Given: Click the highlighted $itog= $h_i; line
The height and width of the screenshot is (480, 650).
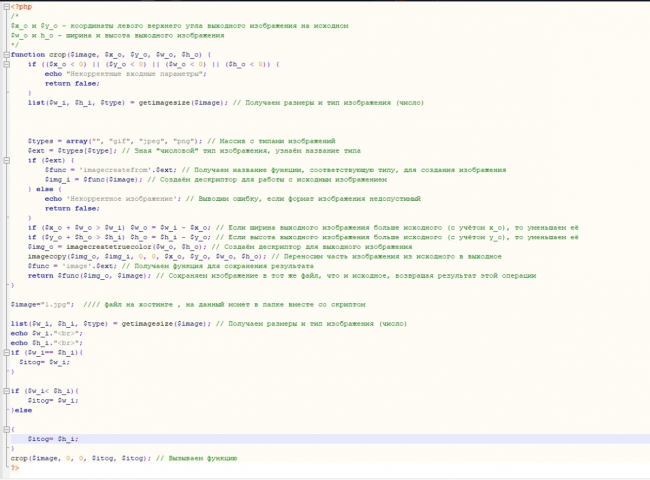Looking at the screenshot, I should pos(53,439).
